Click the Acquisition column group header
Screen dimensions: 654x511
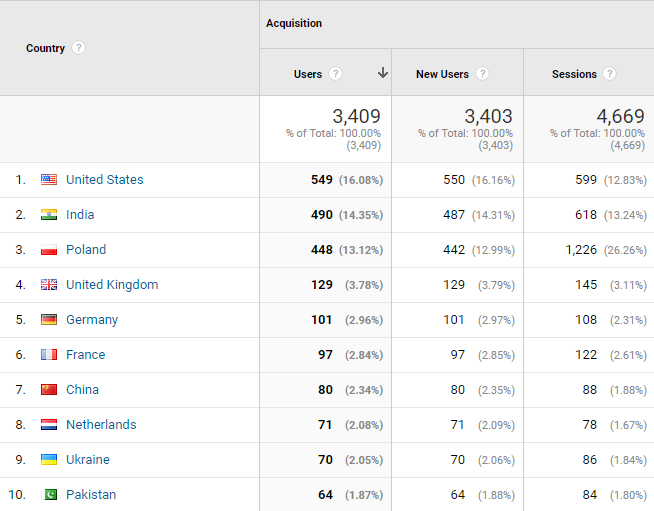click(x=294, y=23)
